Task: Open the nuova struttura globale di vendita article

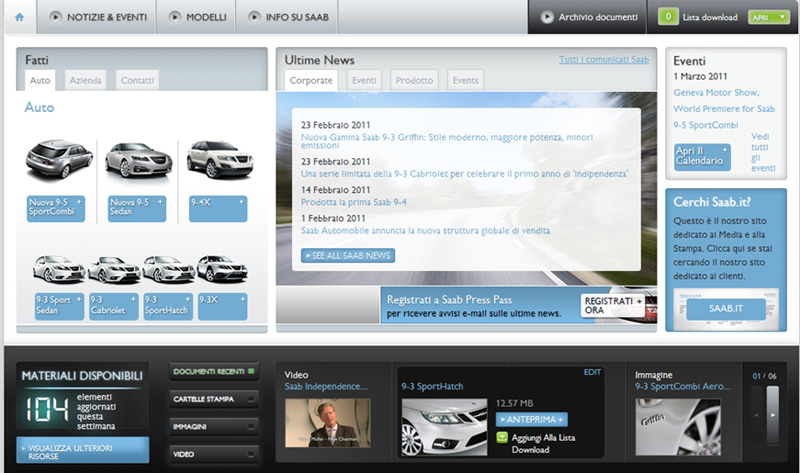Action: click(x=426, y=231)
